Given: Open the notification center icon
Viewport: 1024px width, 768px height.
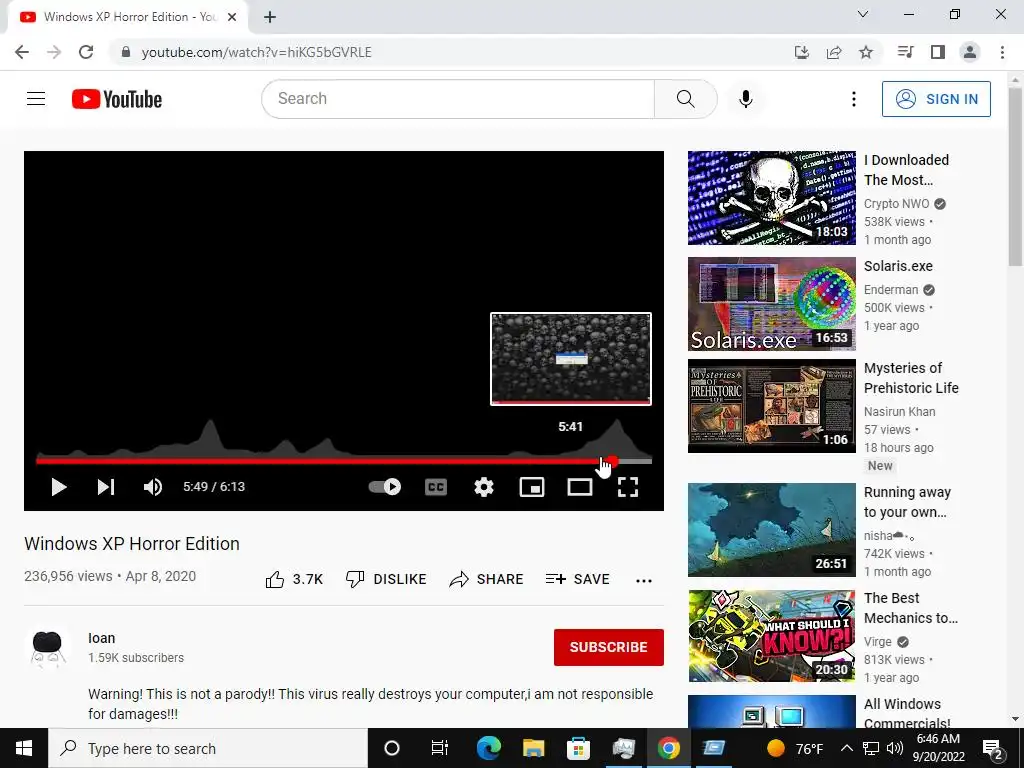Looking at the screenshot, I should (993, 748).
